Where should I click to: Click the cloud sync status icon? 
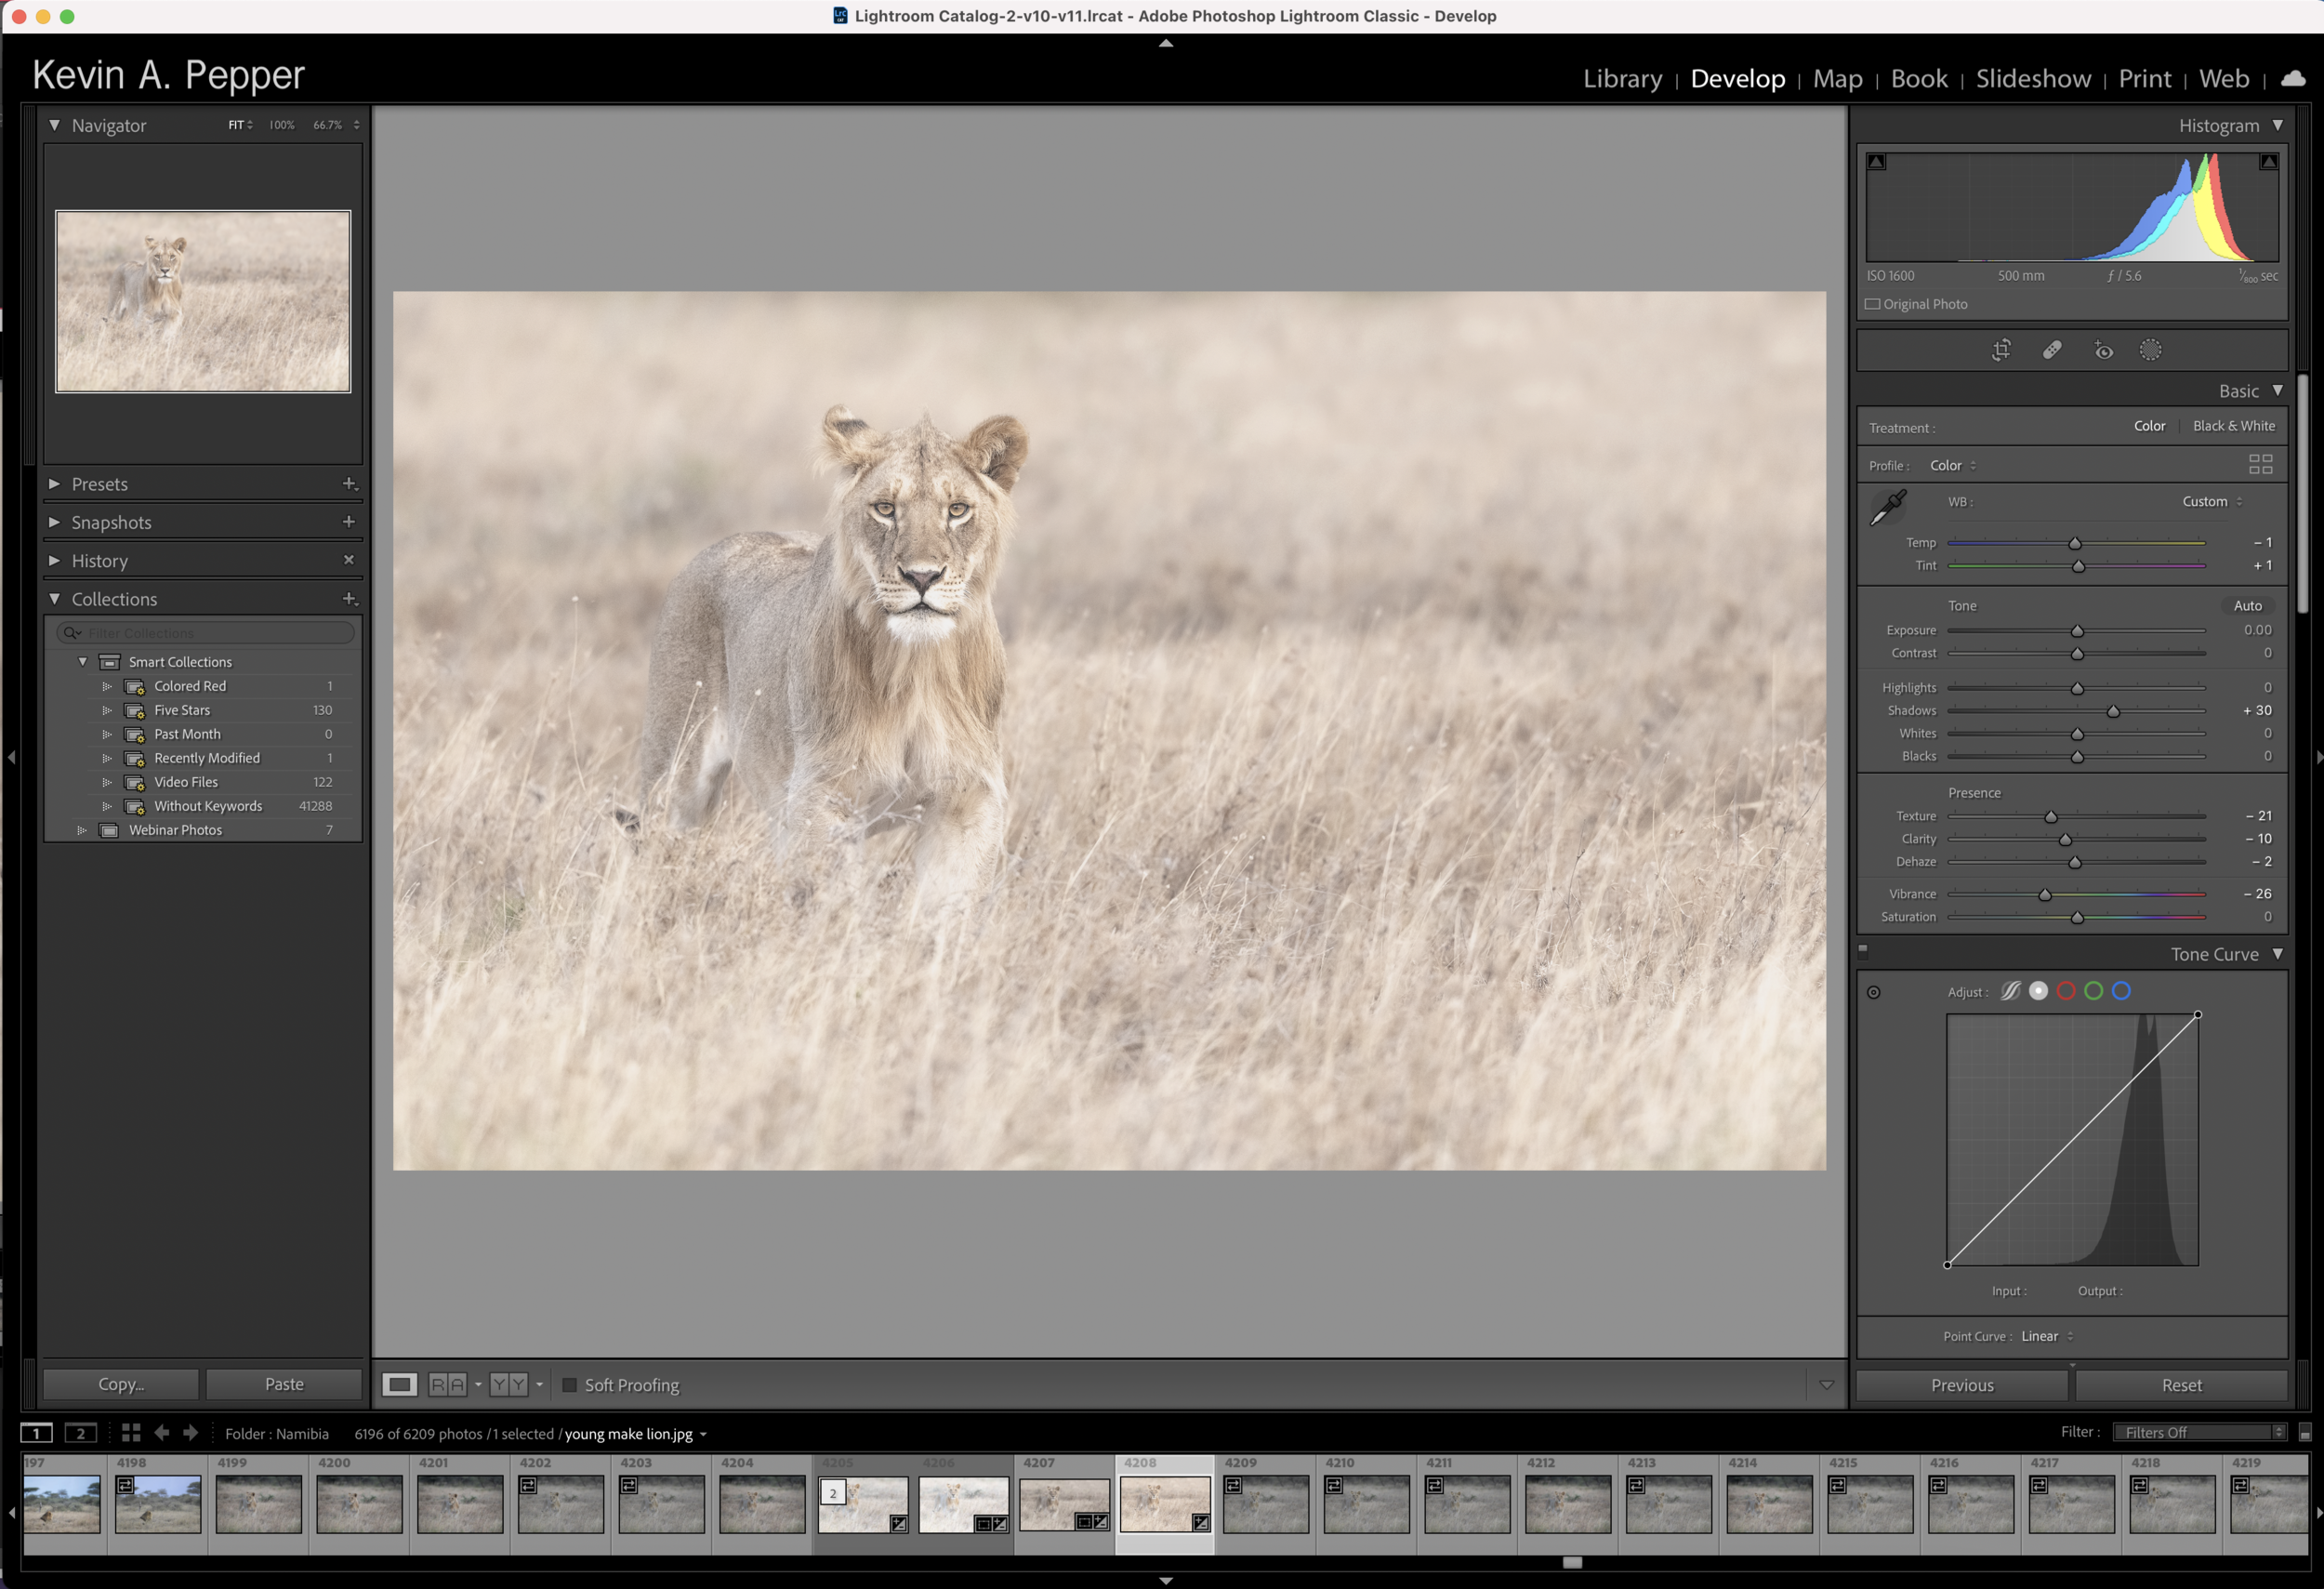coord(2293,78)
